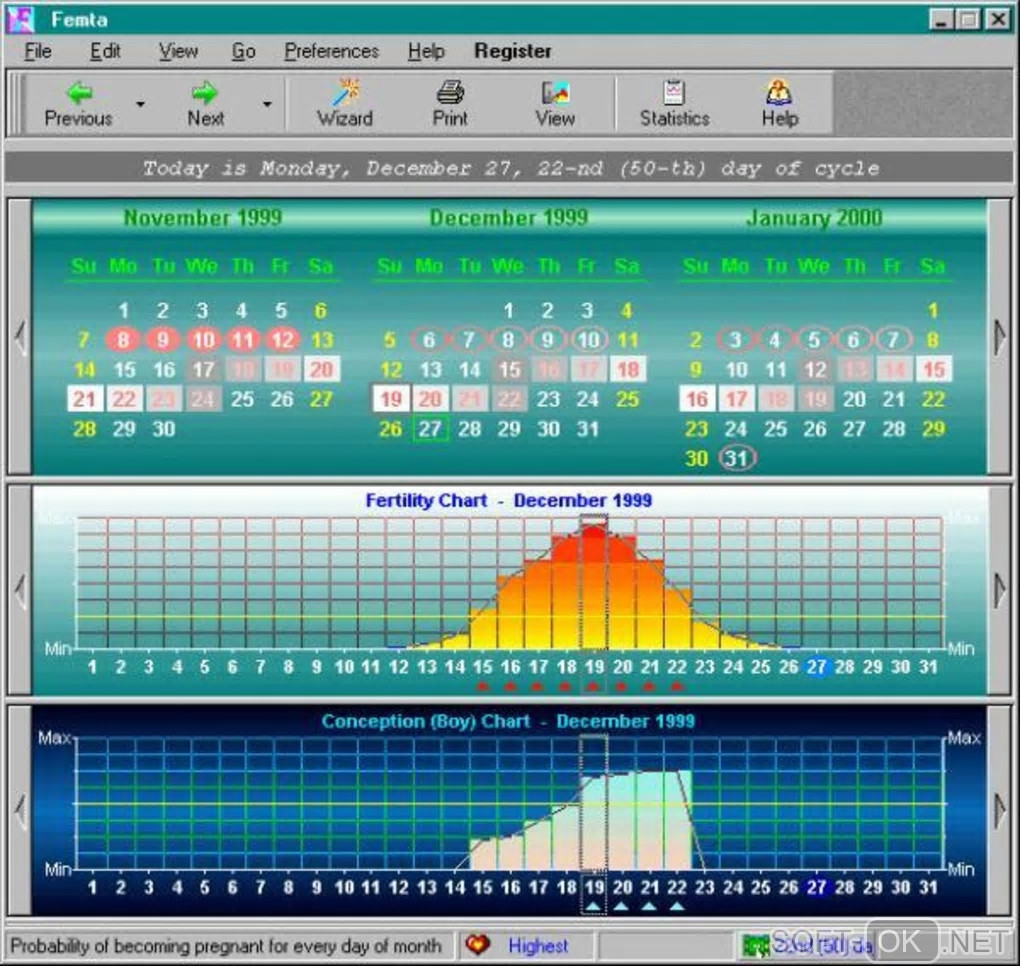Open the View menu in menu bar
This screenshot has height=966, width=1020.
coord(178,51)
